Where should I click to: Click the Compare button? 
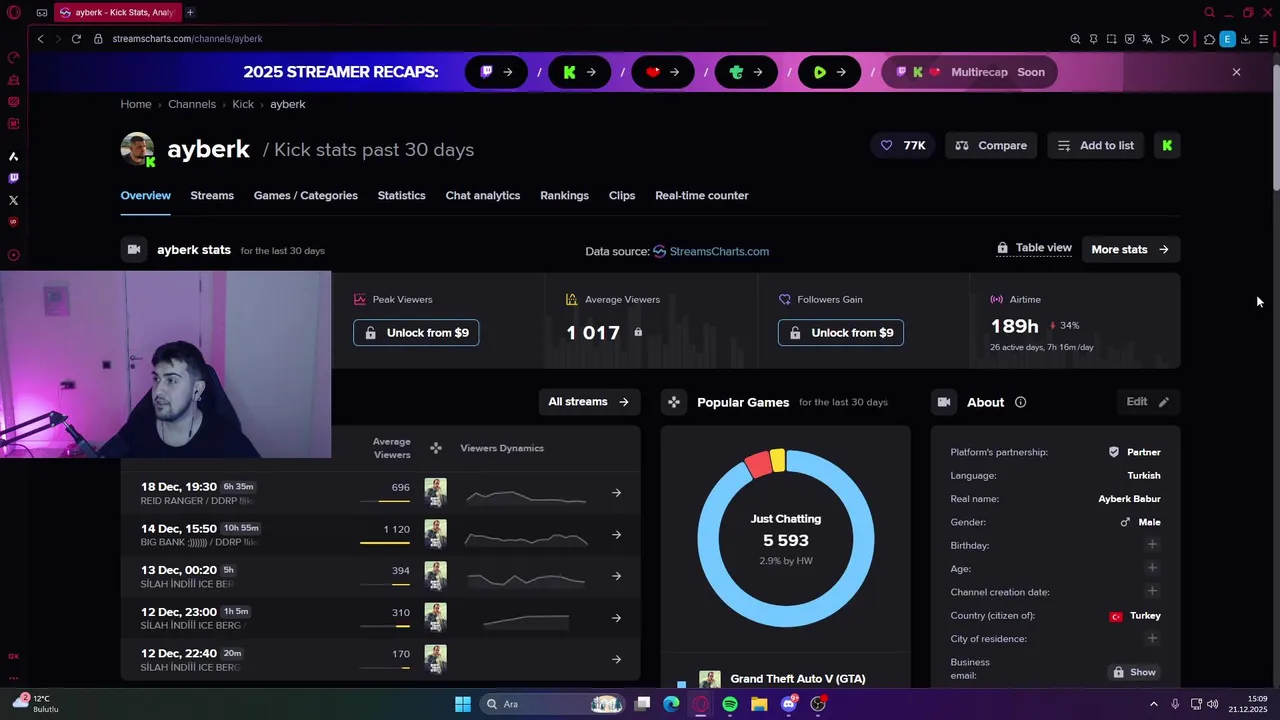tap(991, 145)
